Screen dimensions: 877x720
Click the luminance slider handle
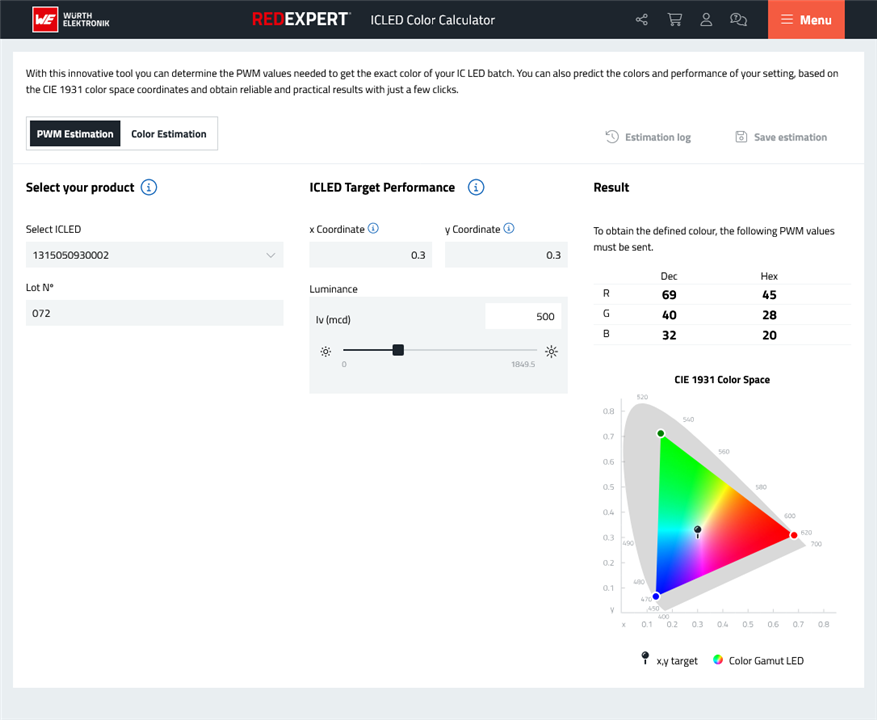[x=398, y=350]
